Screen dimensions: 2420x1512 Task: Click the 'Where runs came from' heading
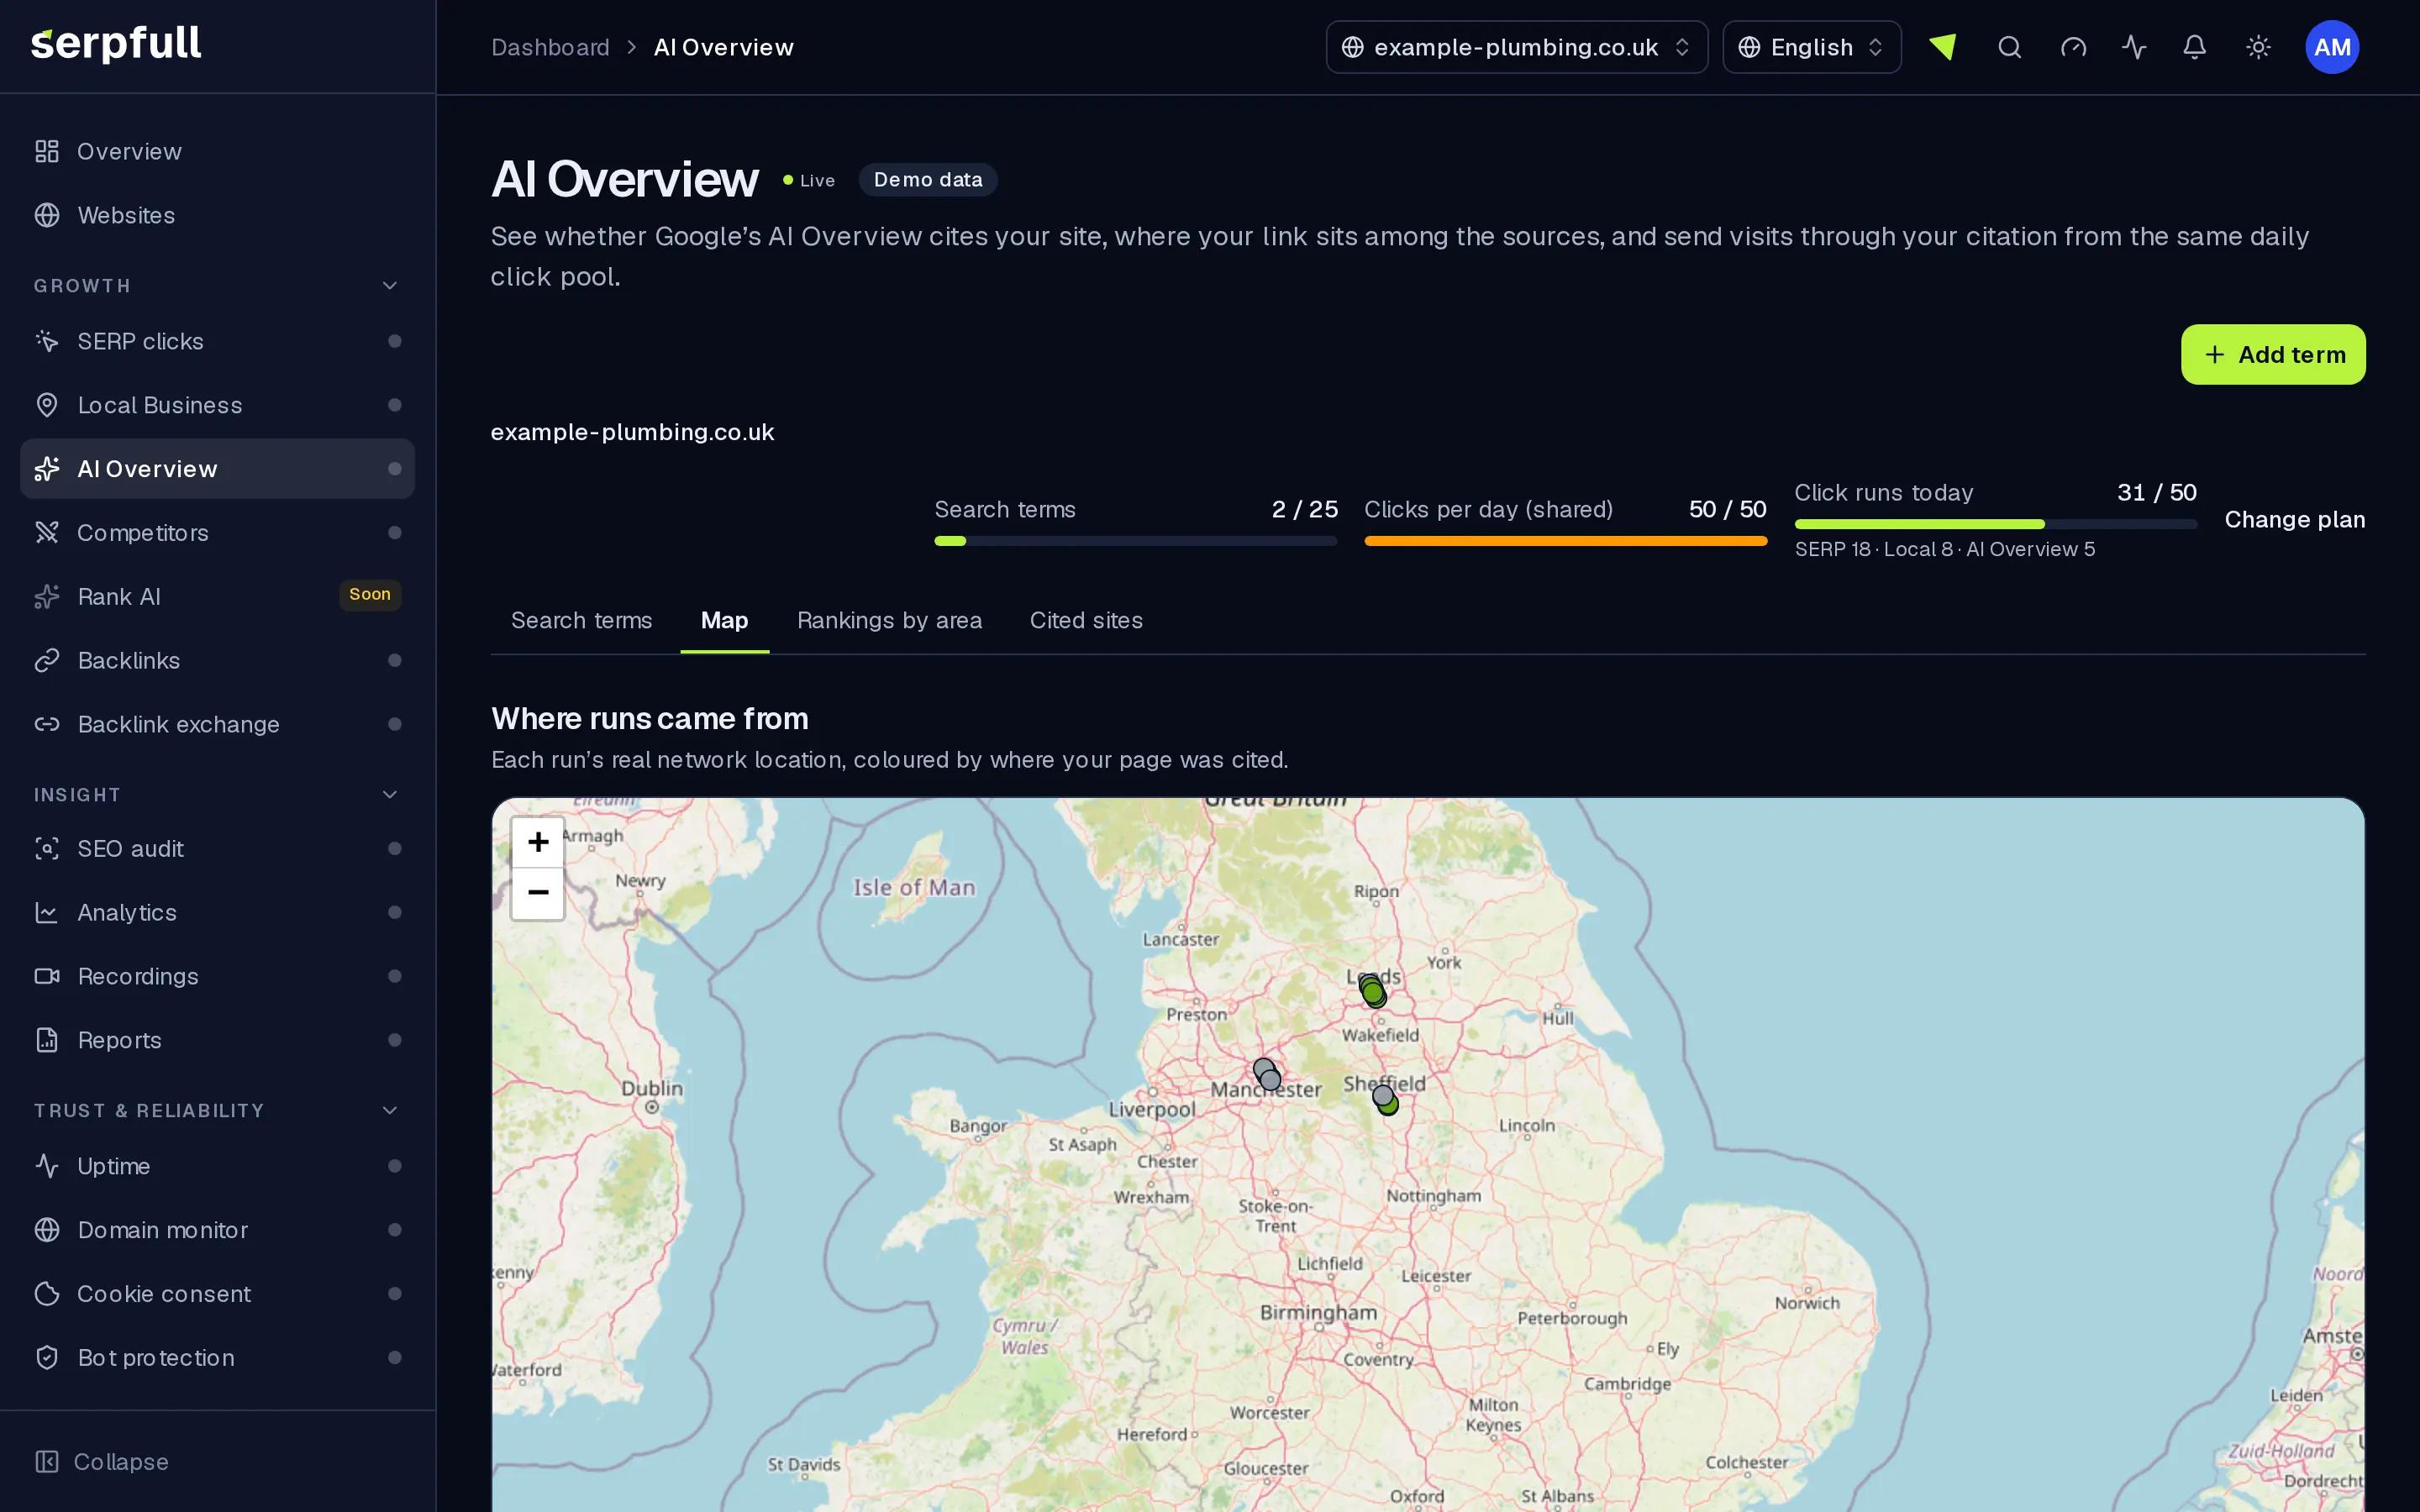pos(650,719)
